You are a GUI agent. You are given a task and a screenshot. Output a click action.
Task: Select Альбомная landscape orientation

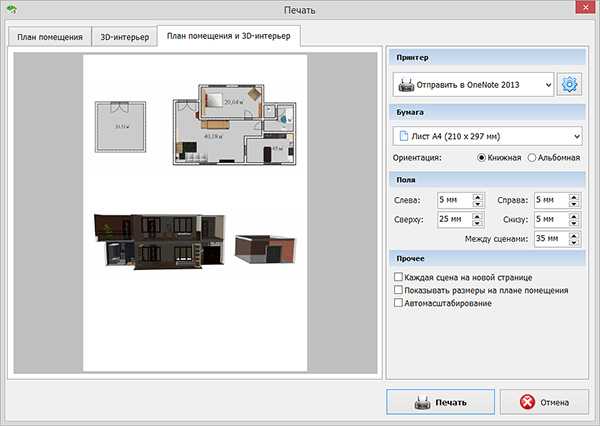(532, 157)
